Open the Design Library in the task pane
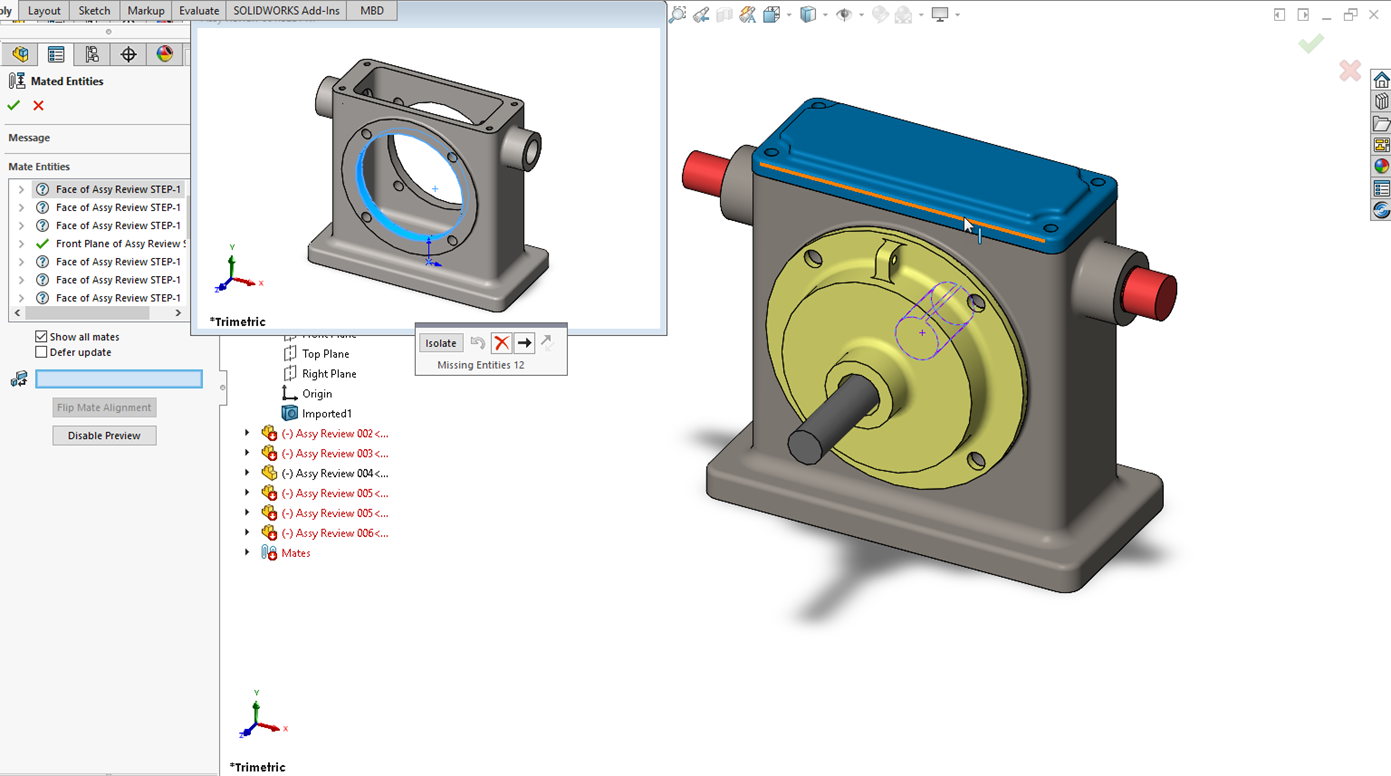The height and width of the screenshot is (776, 1391). coord(1381,100)
